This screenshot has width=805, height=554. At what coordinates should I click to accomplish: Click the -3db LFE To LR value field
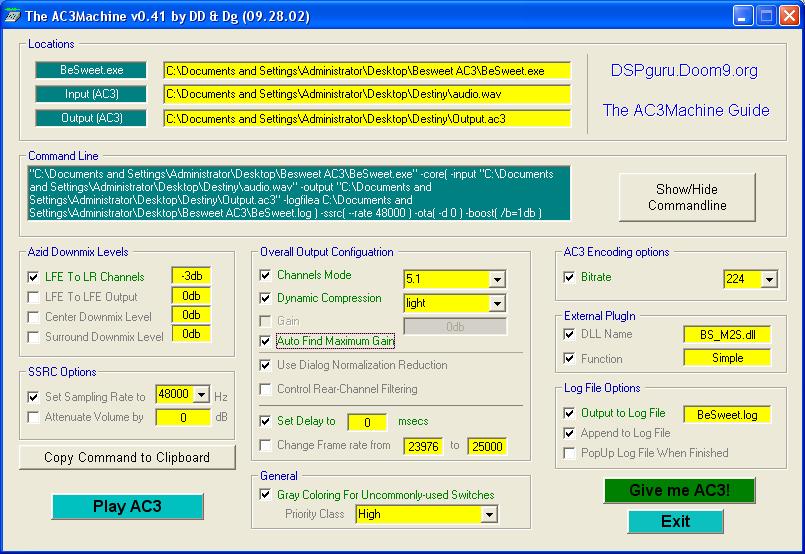[x=191, y=276]
